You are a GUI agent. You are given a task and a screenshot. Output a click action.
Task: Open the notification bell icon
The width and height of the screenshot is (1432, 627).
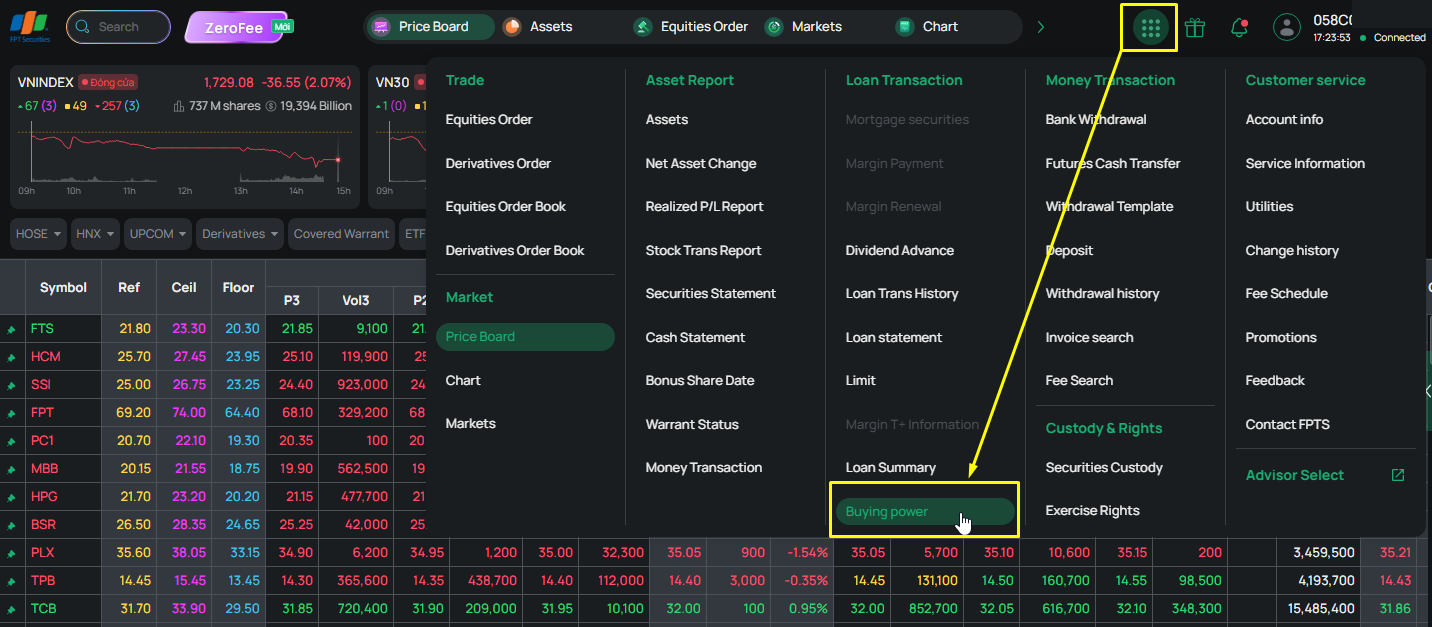click(1239, 28)
